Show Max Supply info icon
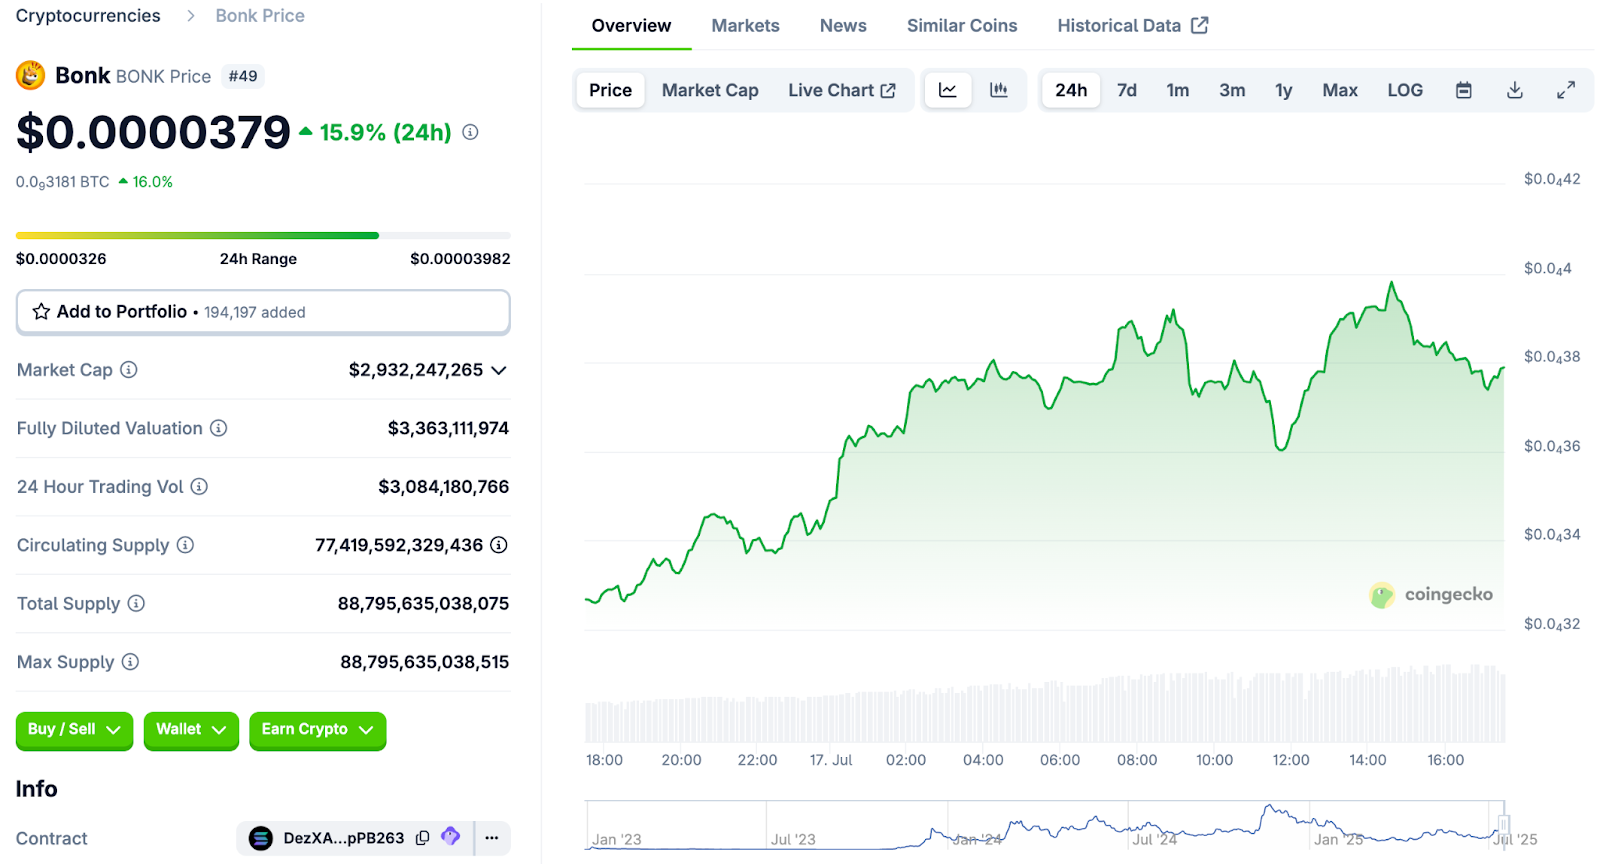This screenshot has height=864, width=1600. 130,662
